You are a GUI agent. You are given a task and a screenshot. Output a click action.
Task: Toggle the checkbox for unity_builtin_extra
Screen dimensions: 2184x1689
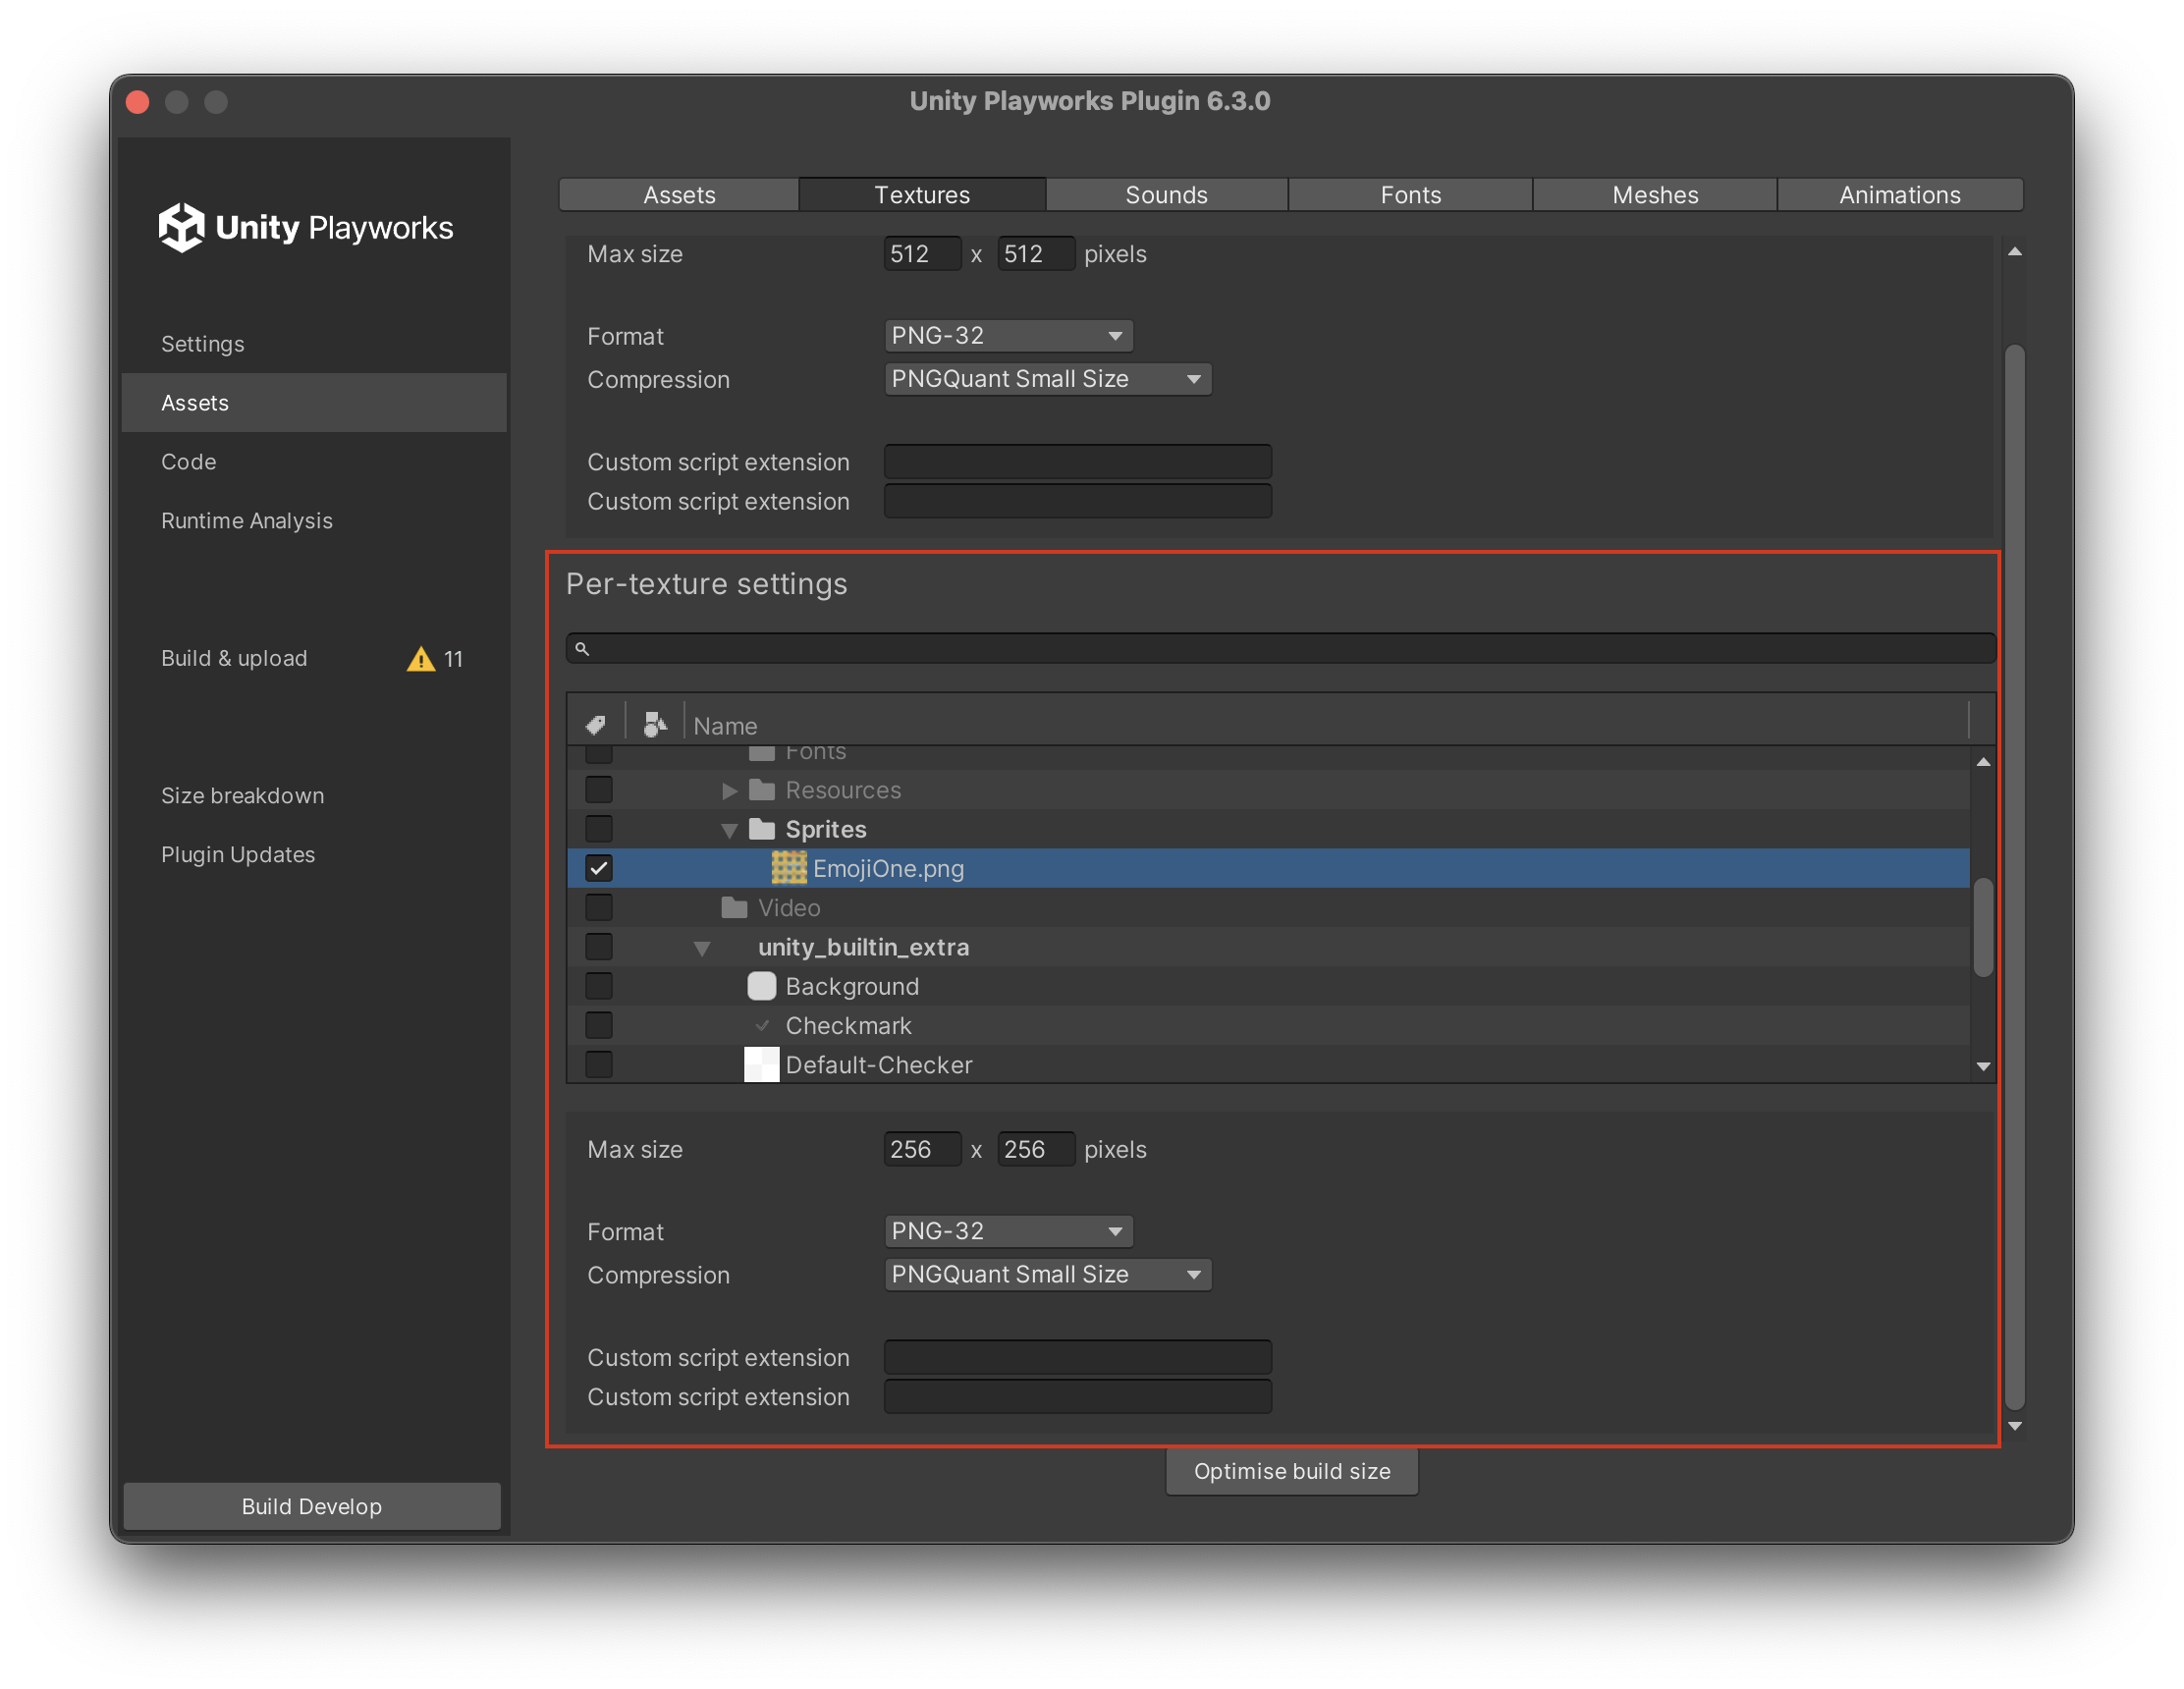pos(599,947)
